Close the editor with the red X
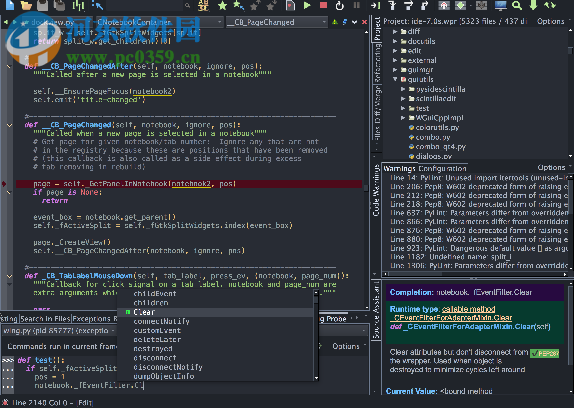Image resolution: width=574 pixels, height=408 pixels. (x=364, y=22)
